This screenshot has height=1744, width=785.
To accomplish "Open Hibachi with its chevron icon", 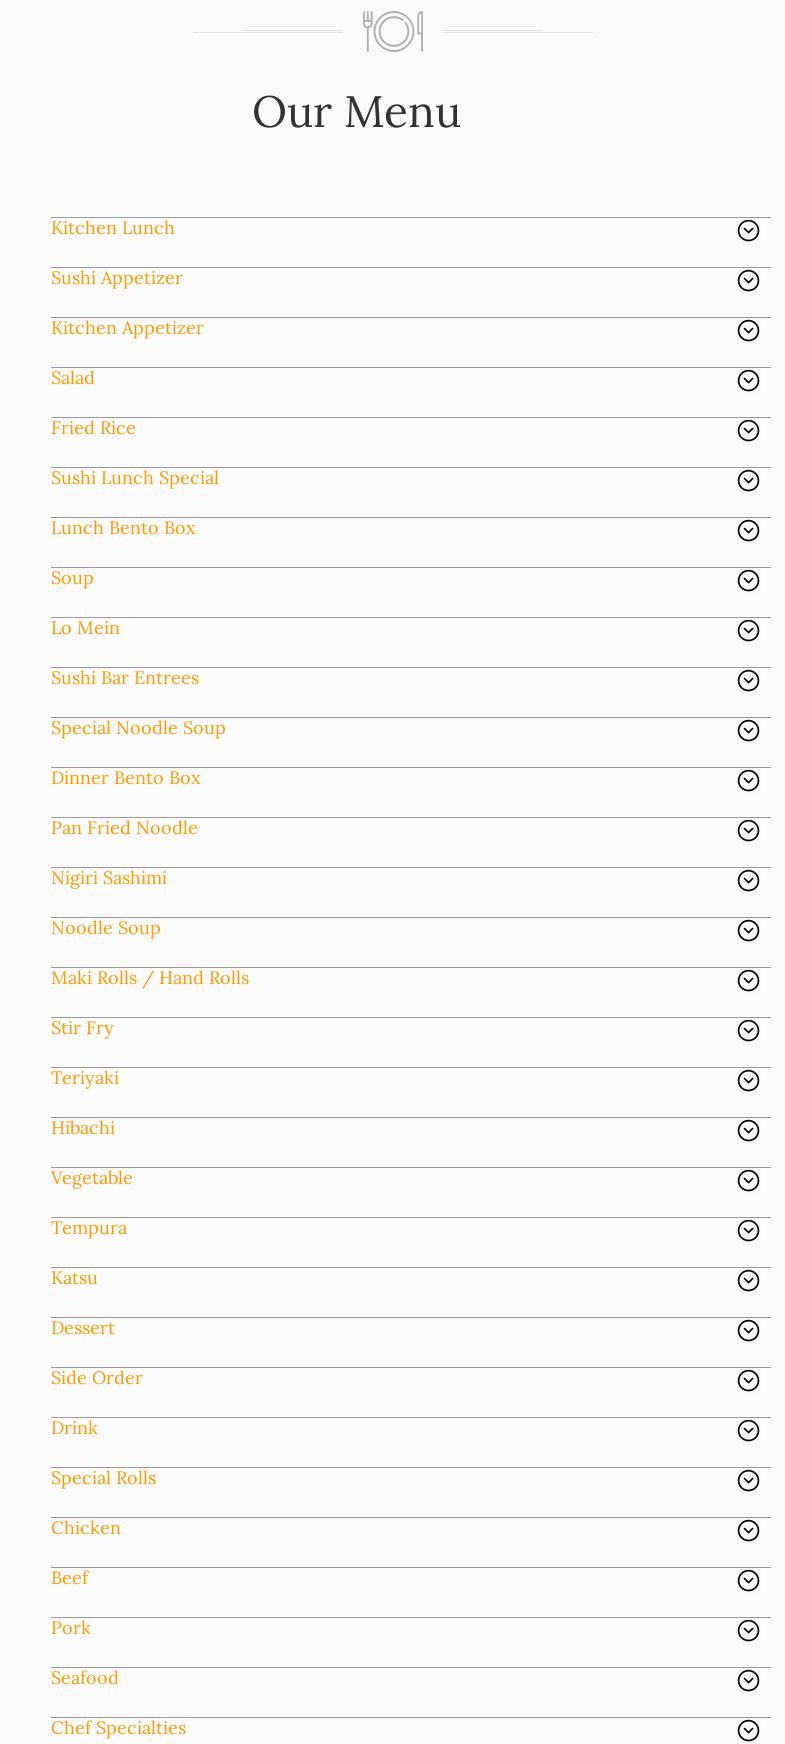I will 748,1131.
